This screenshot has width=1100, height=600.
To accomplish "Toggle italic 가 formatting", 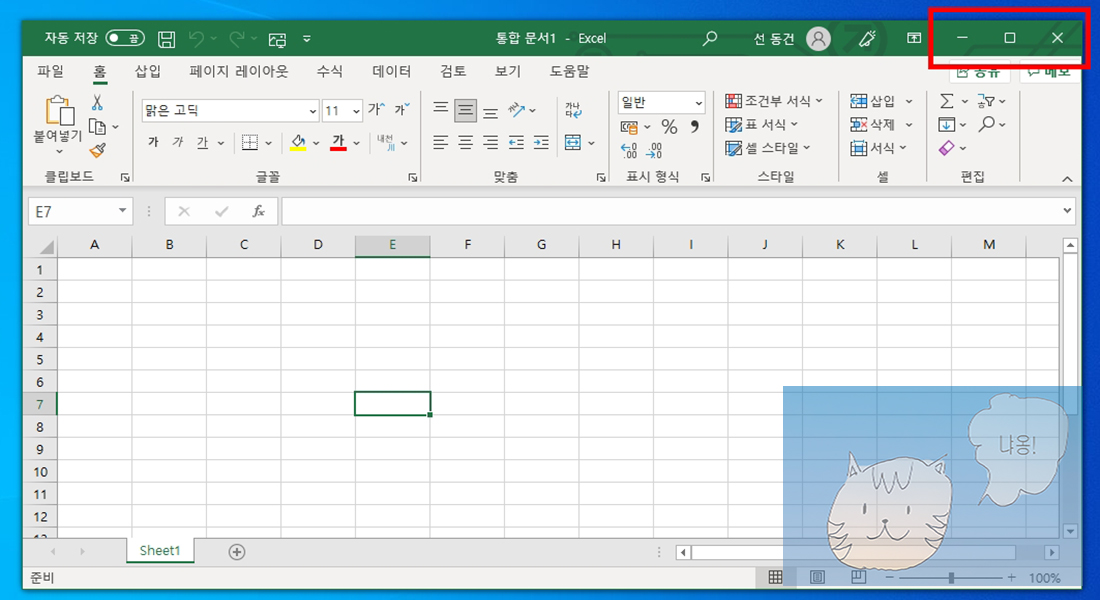I will [x=177, y=142].
